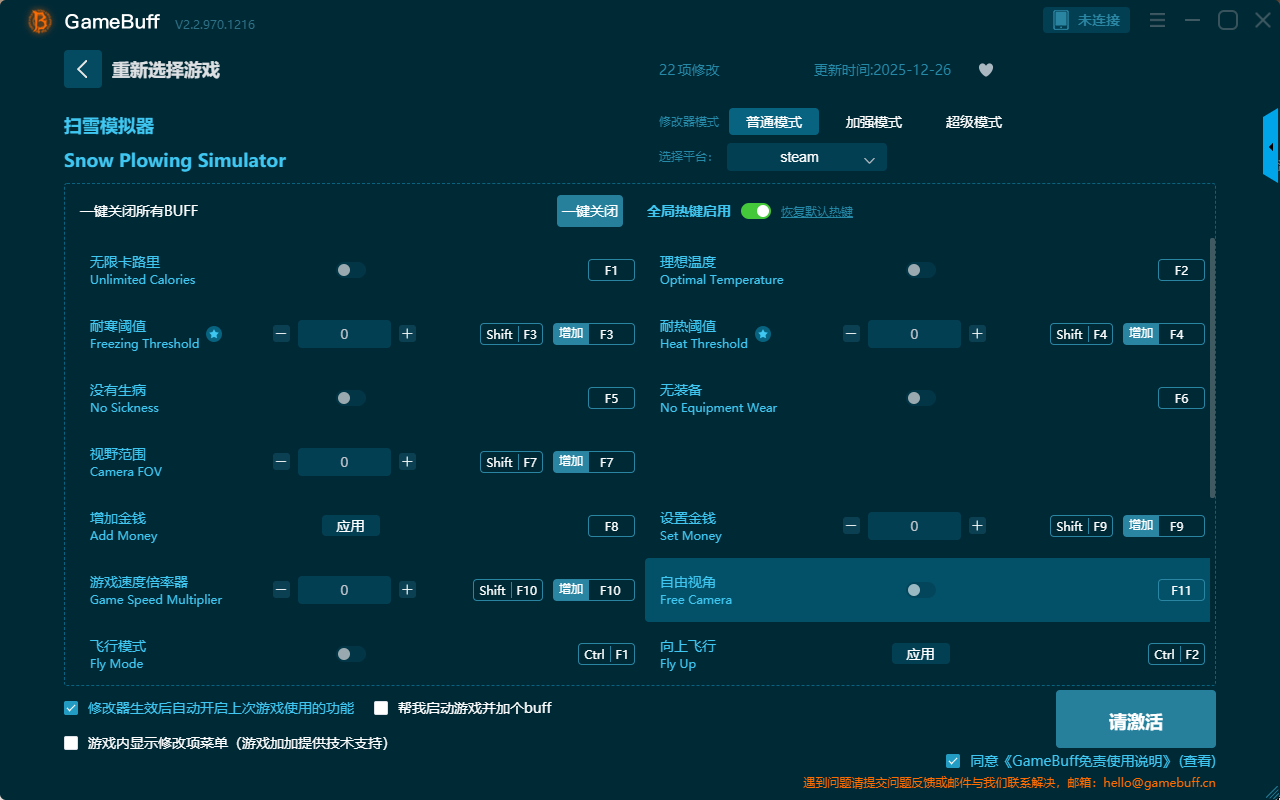Click the heart favorite icon
Viewport: 1280px width, 800px height.
[985, 70]
